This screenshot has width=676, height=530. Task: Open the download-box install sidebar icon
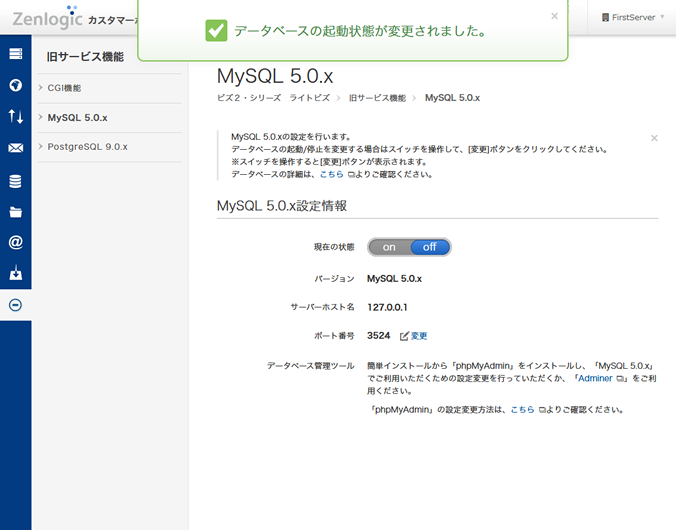(x=15, y=274)
